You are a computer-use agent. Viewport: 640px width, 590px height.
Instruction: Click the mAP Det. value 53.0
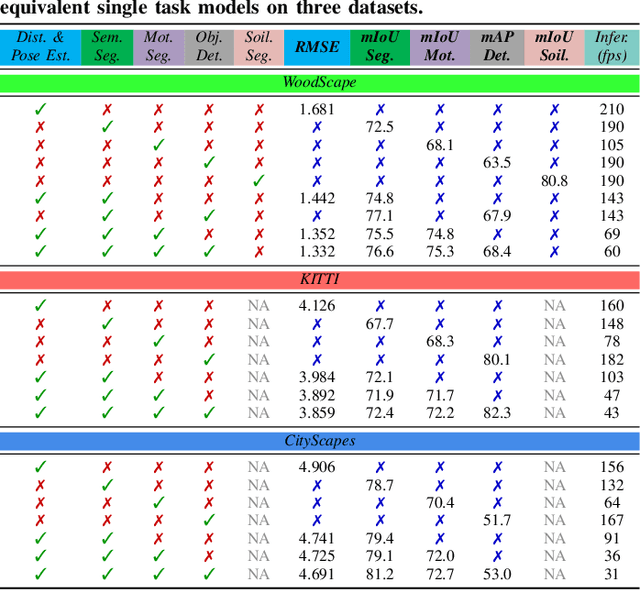pyautogui.click(x=497, y=574)
